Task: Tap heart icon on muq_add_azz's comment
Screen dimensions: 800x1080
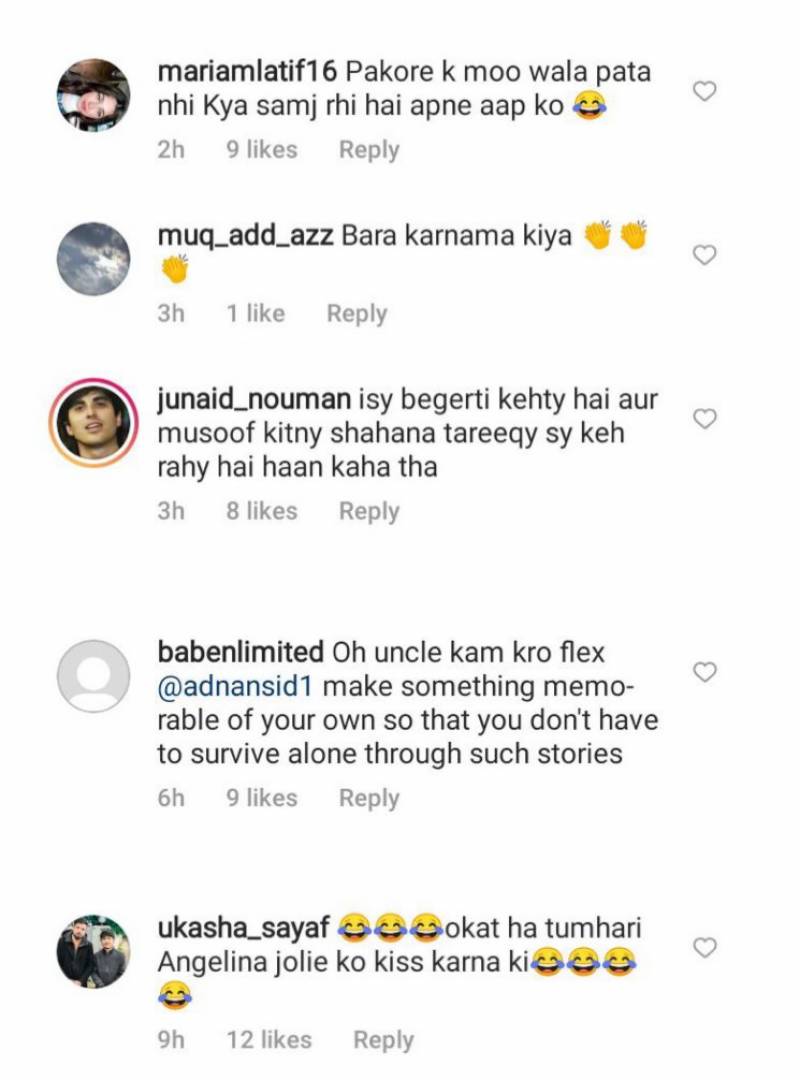Action: pyautogui.click(x=705, y=255)
